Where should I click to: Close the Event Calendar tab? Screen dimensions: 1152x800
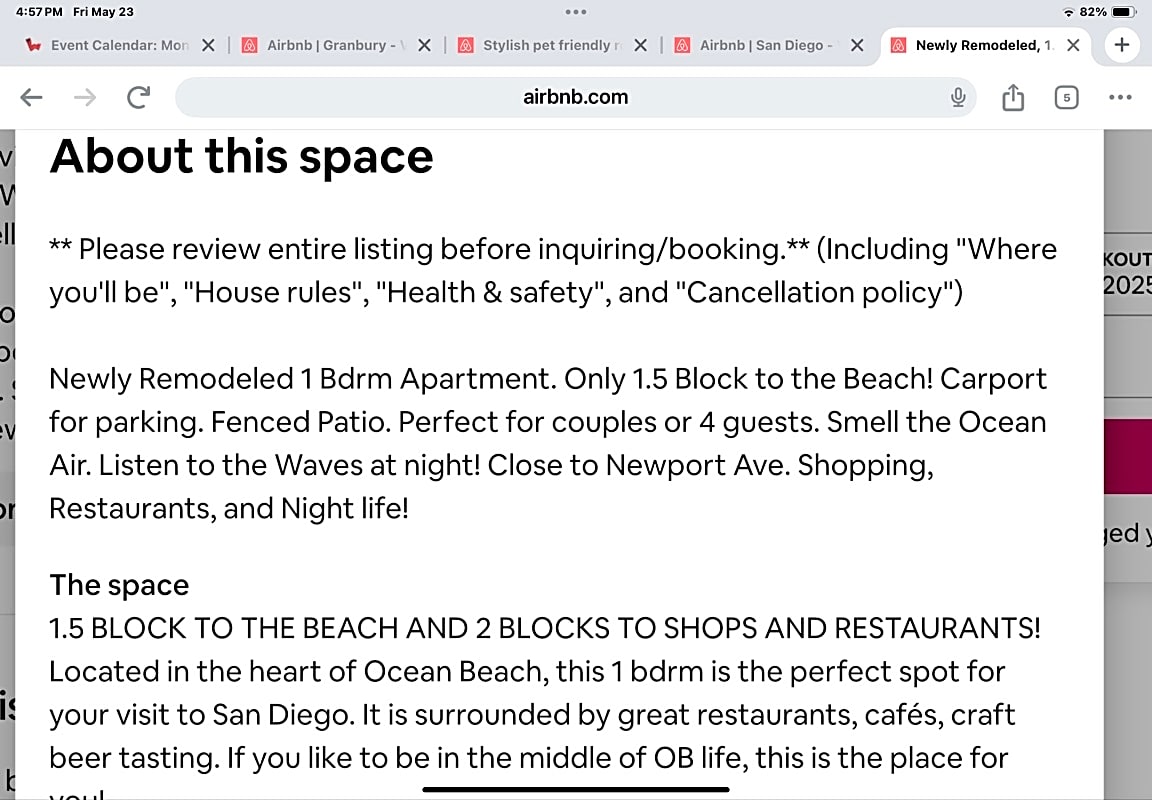pos(209,45)
